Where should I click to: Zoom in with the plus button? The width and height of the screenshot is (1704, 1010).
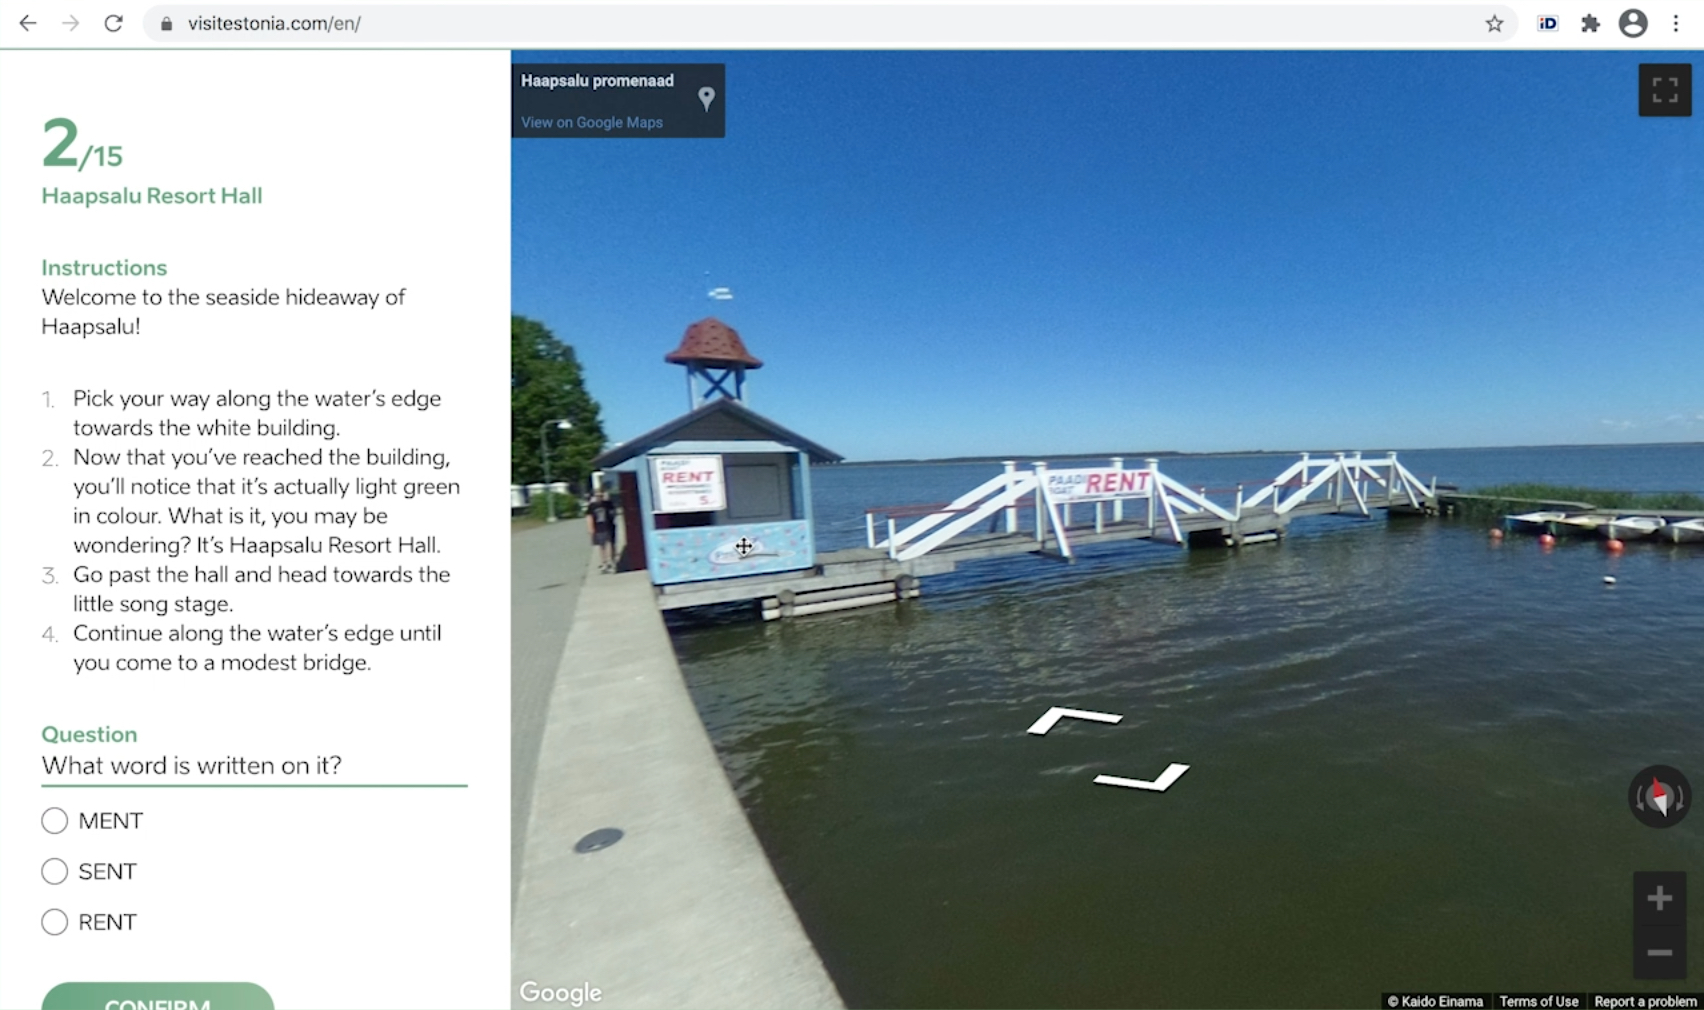(1659, 898)
